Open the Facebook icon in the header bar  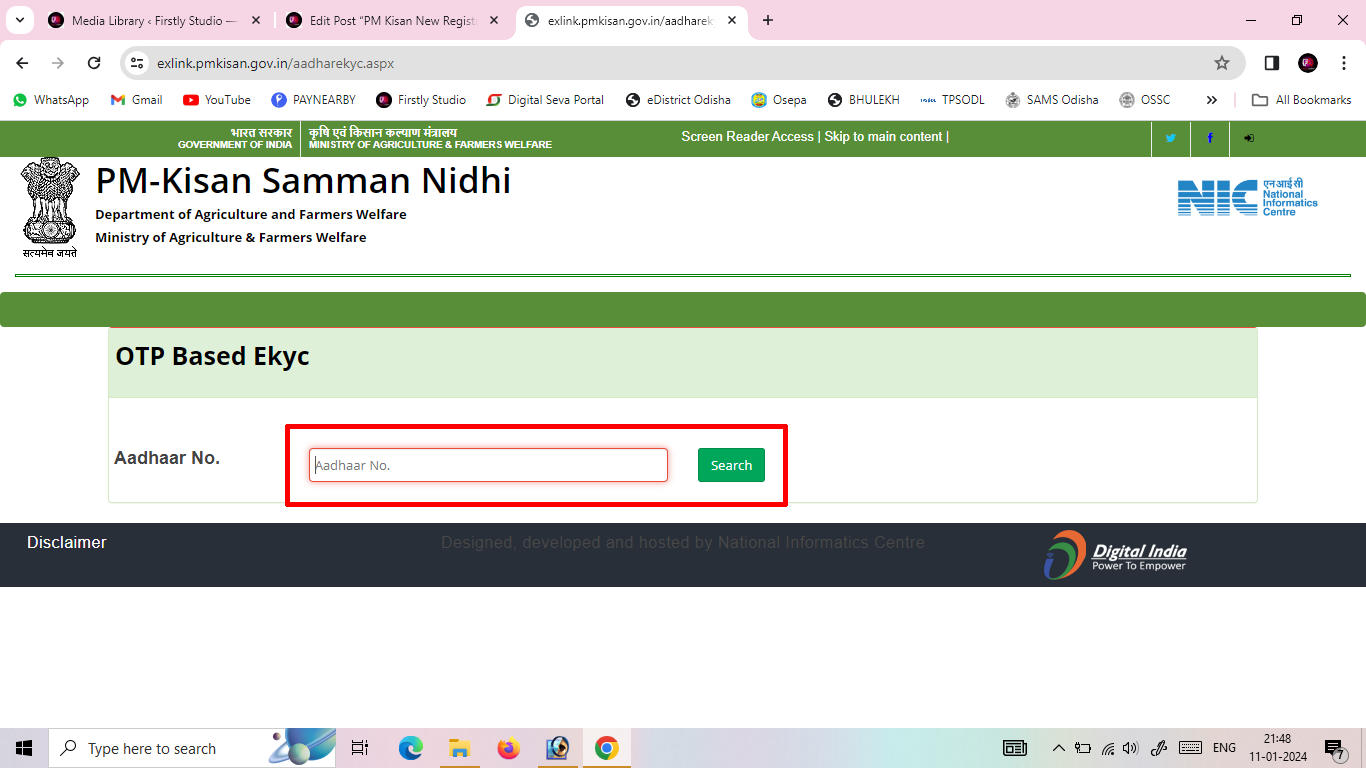coord(1209,138)
